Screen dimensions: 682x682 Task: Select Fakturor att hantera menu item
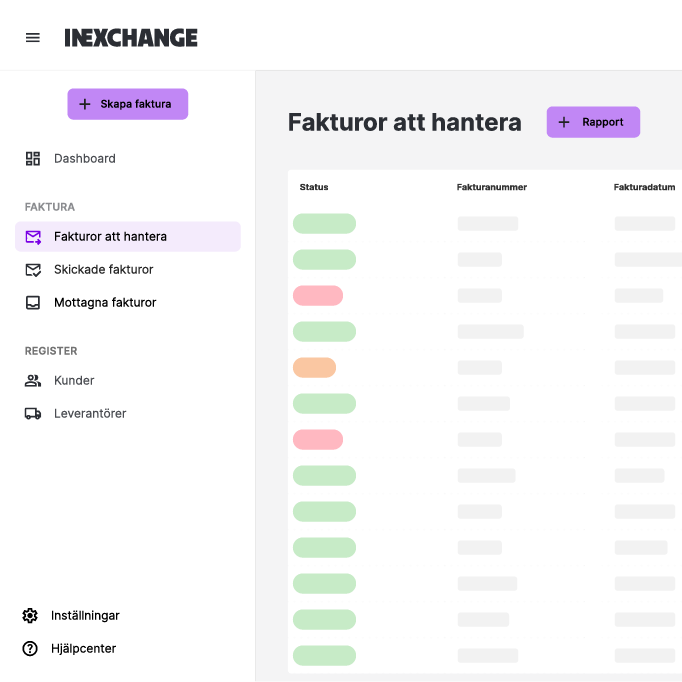[x=127, y=237]
